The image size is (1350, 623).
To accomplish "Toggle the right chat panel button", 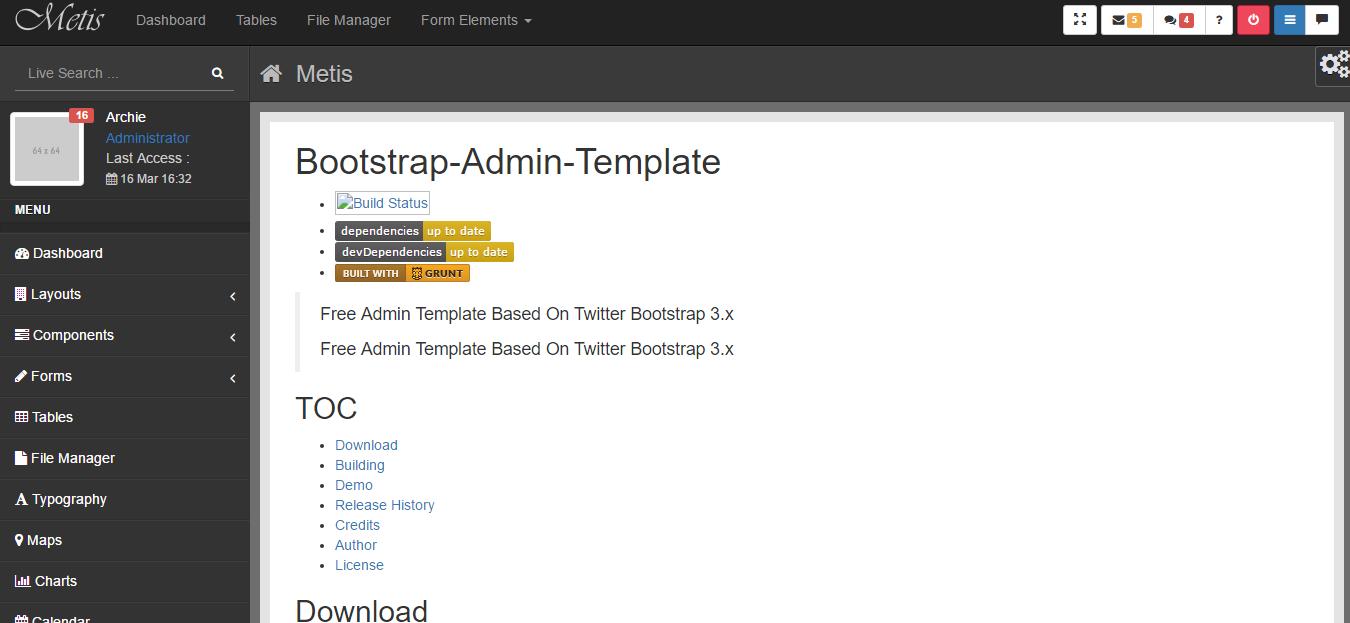I will (x=1322, y=20).
